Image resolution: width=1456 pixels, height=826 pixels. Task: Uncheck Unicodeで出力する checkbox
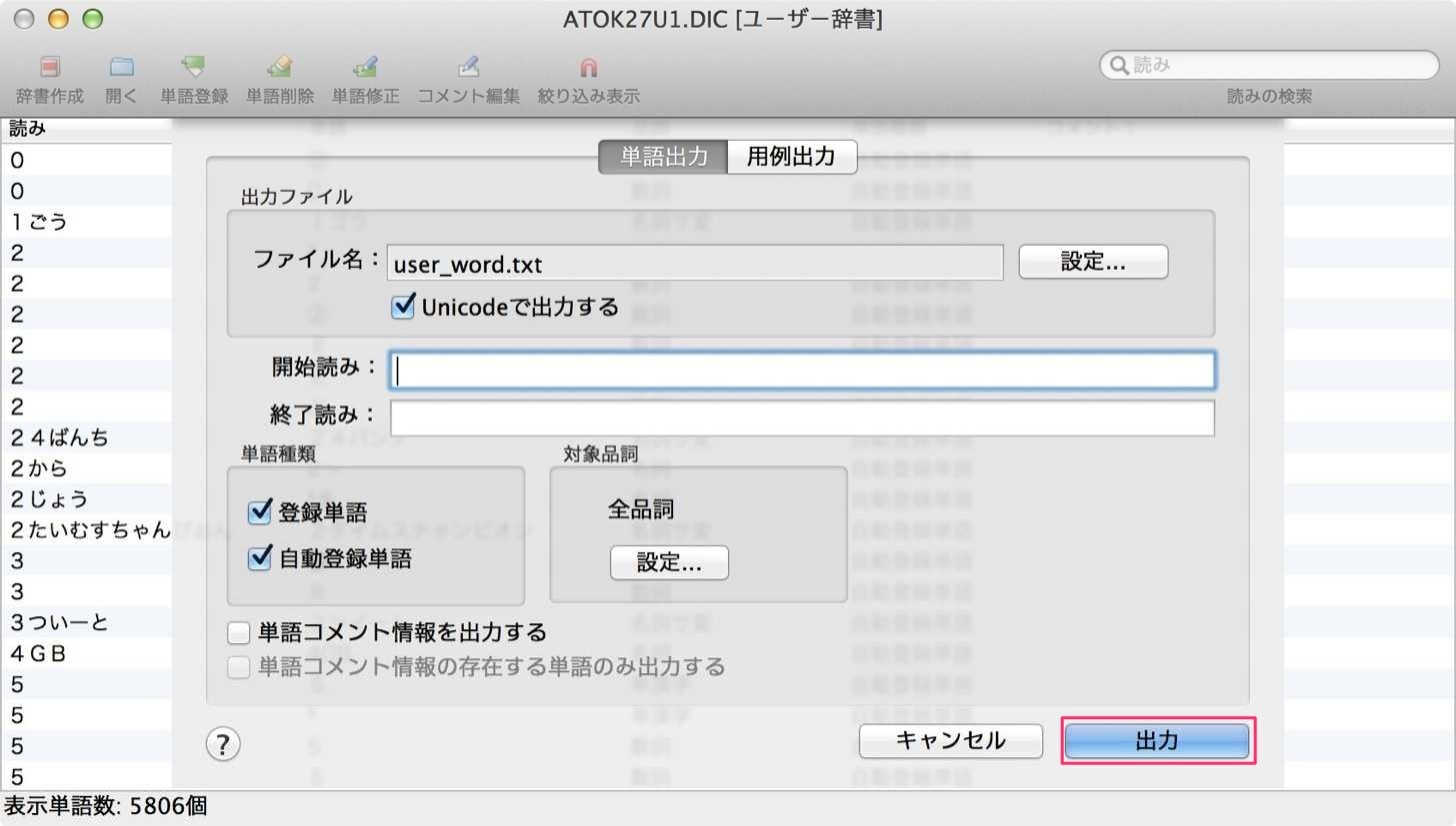tap(403, 307)
